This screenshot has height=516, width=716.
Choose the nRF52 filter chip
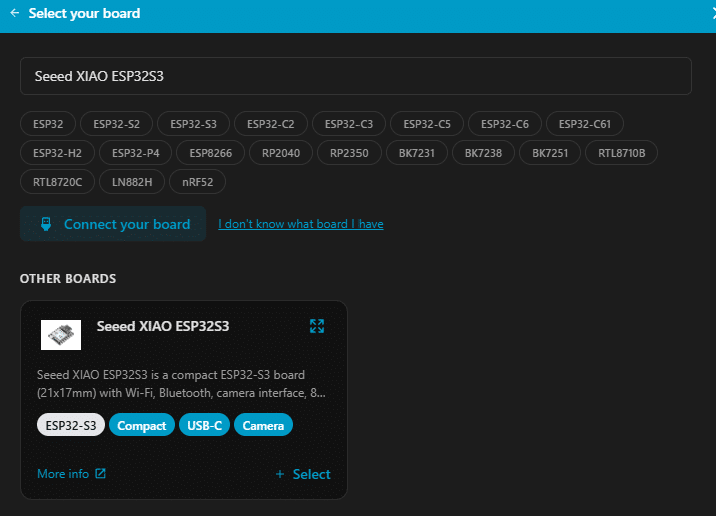[x=197, y=182]
